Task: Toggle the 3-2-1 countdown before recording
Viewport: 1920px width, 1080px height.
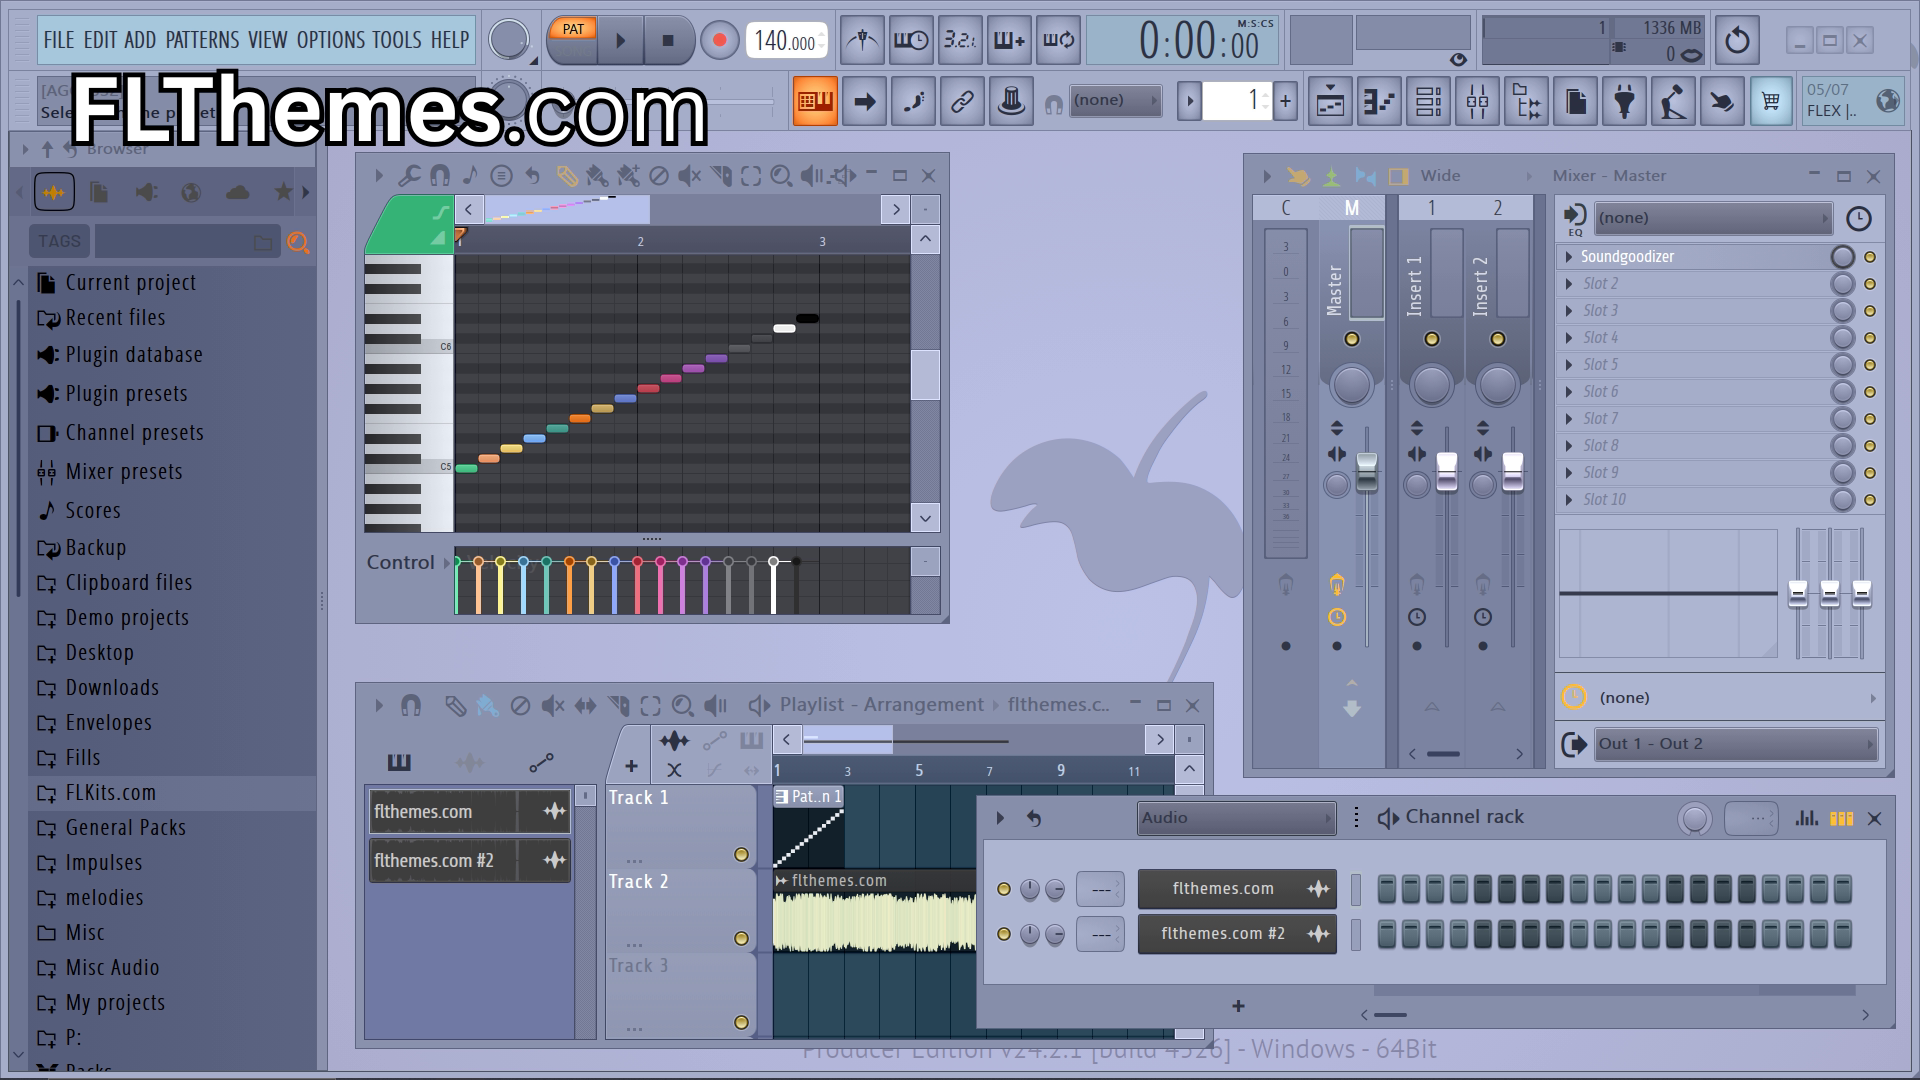Action: pos(960,40)
